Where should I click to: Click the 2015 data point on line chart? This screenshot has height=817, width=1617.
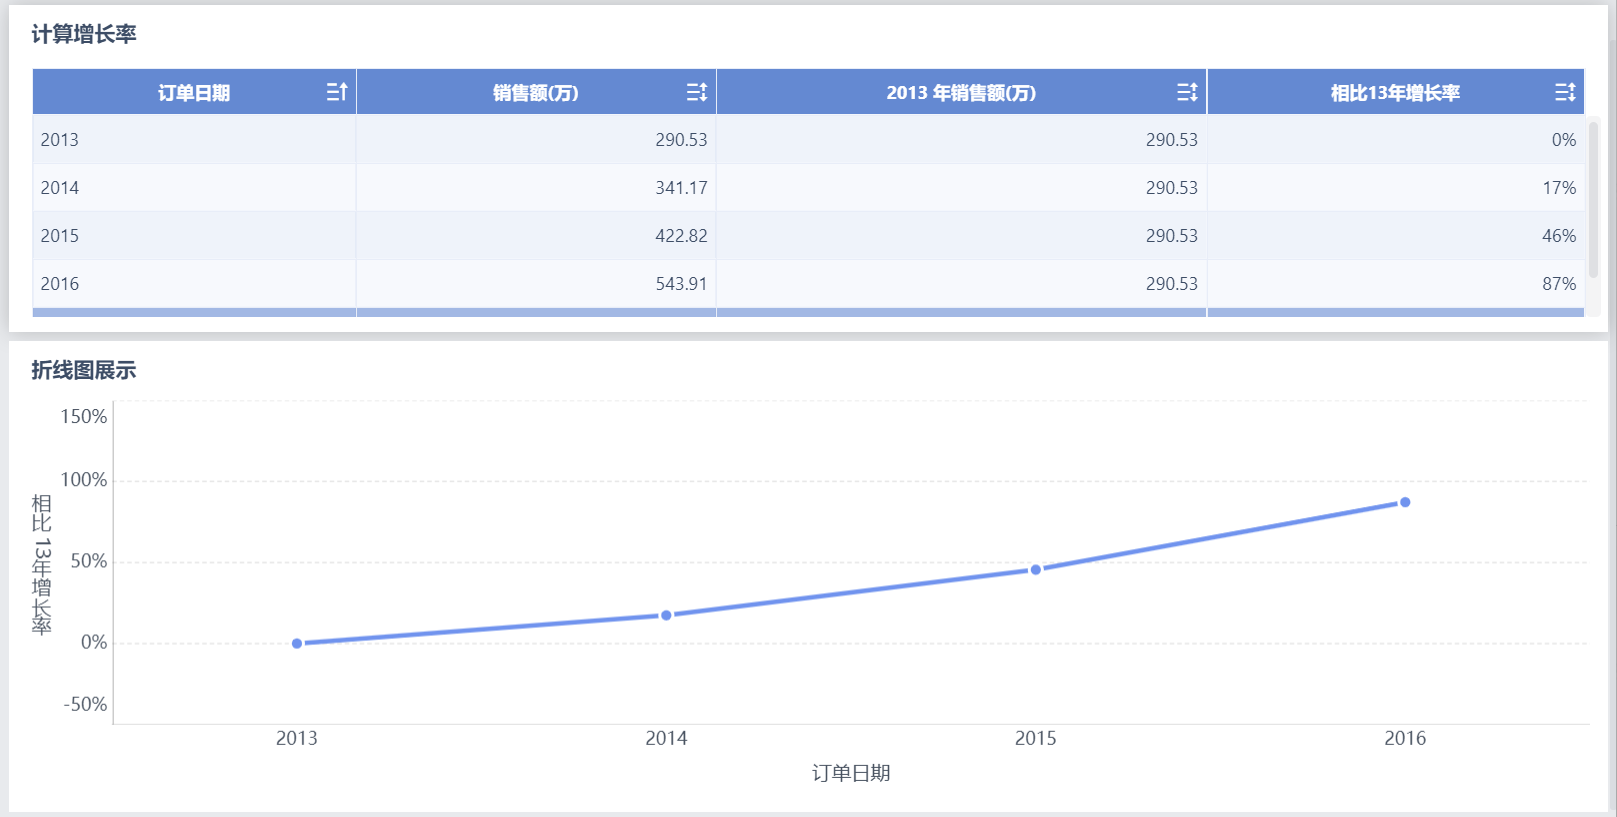click(x=1036, y=569)
